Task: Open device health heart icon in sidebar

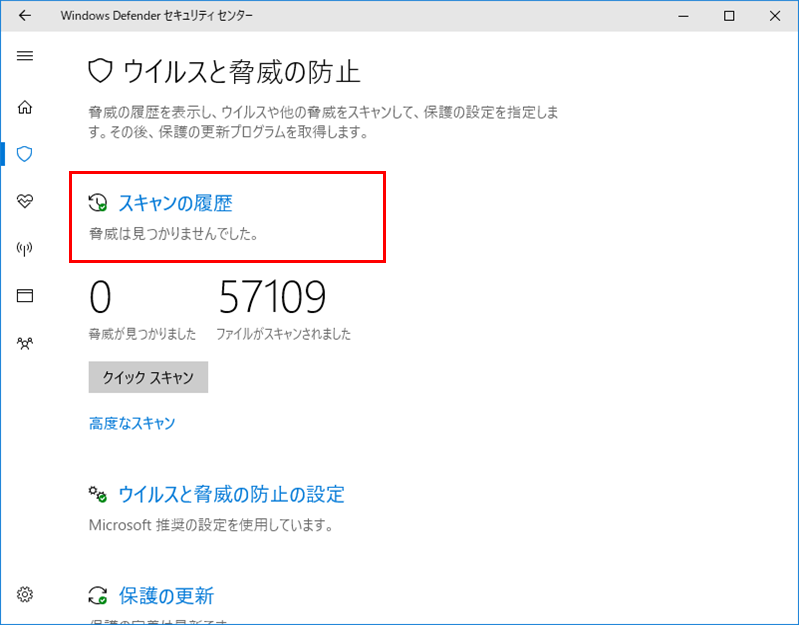Action: coord(24,201)
